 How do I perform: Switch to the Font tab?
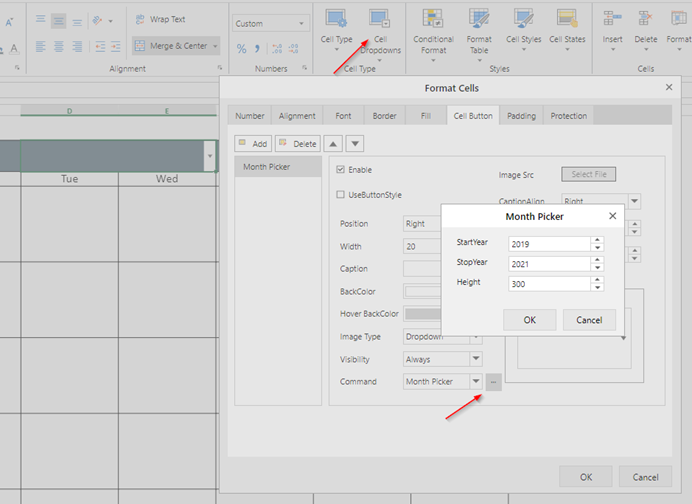tap(343, 116)
